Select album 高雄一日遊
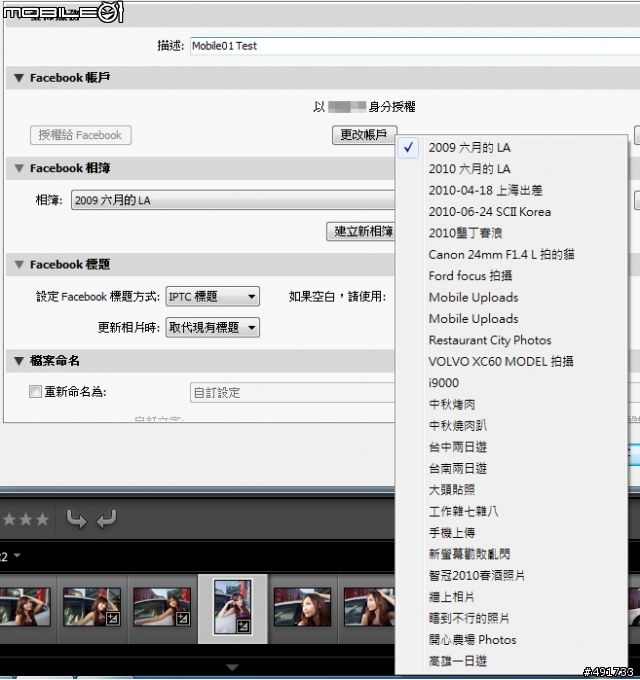This screenshot has width=640, height=680. [x=512, y=661]
